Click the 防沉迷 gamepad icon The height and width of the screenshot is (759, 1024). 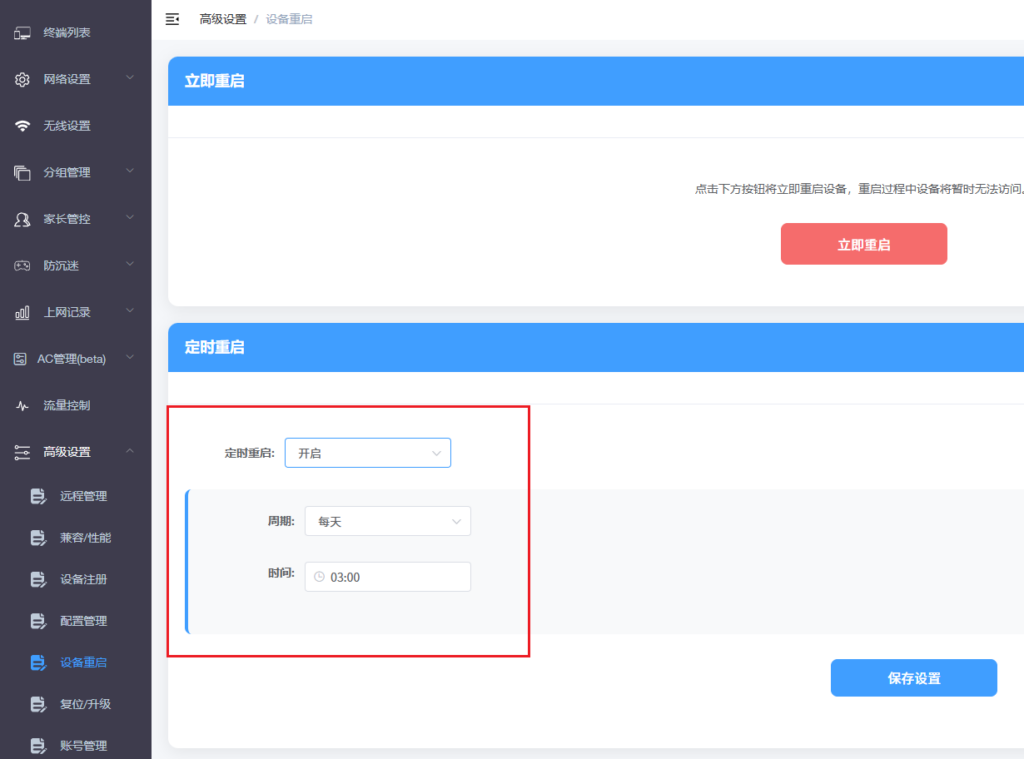(22, 266)
